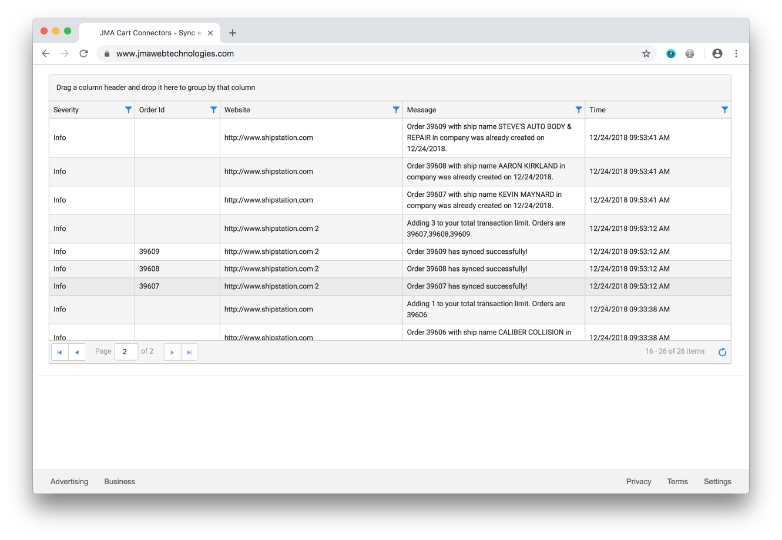Open the Time column filter
Screen dimensions: 782x540
point(725,110)
